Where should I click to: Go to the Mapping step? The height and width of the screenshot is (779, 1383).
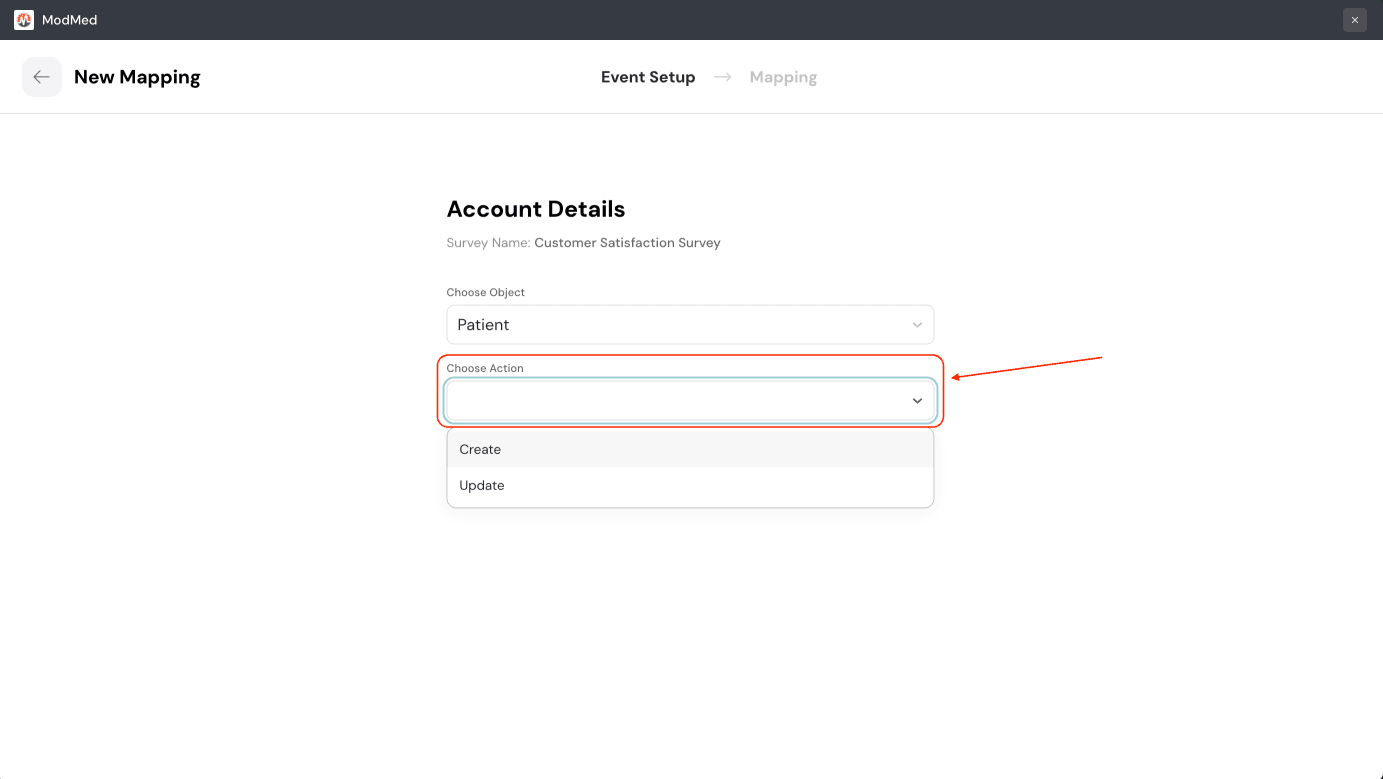click(x=783, y=77)
